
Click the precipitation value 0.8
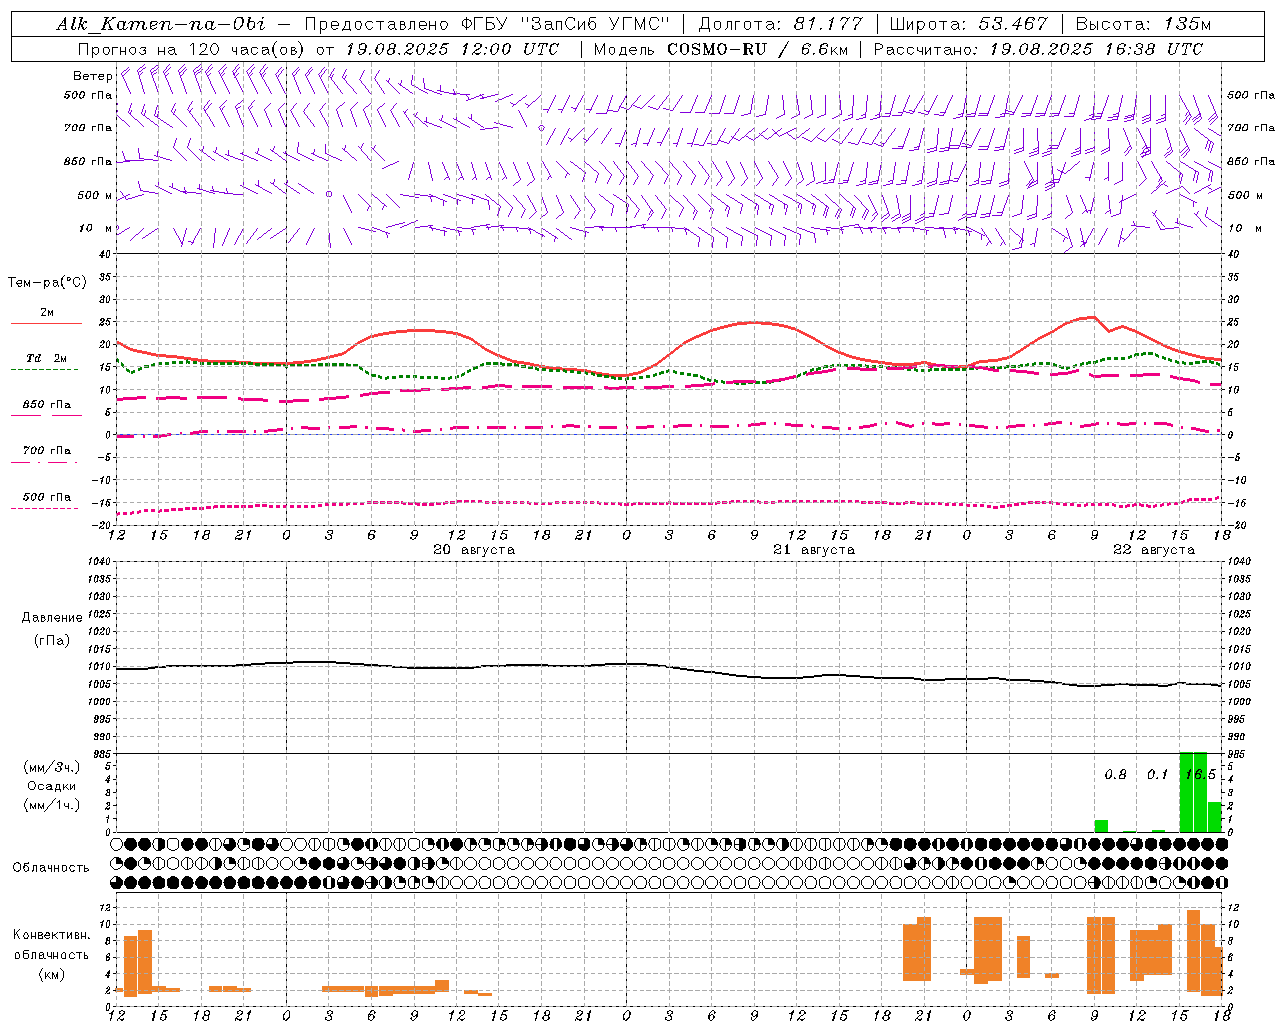(1115, 775)
